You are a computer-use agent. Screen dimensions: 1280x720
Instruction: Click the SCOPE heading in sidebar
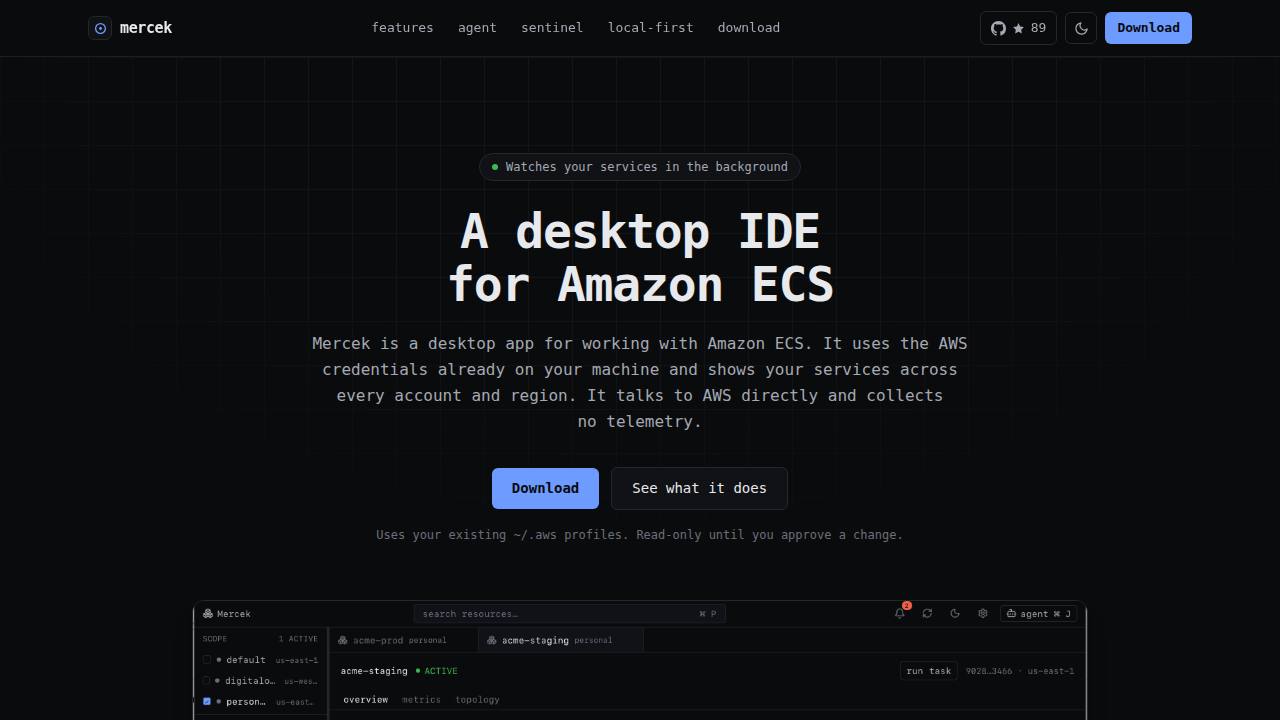click(215, 639)
